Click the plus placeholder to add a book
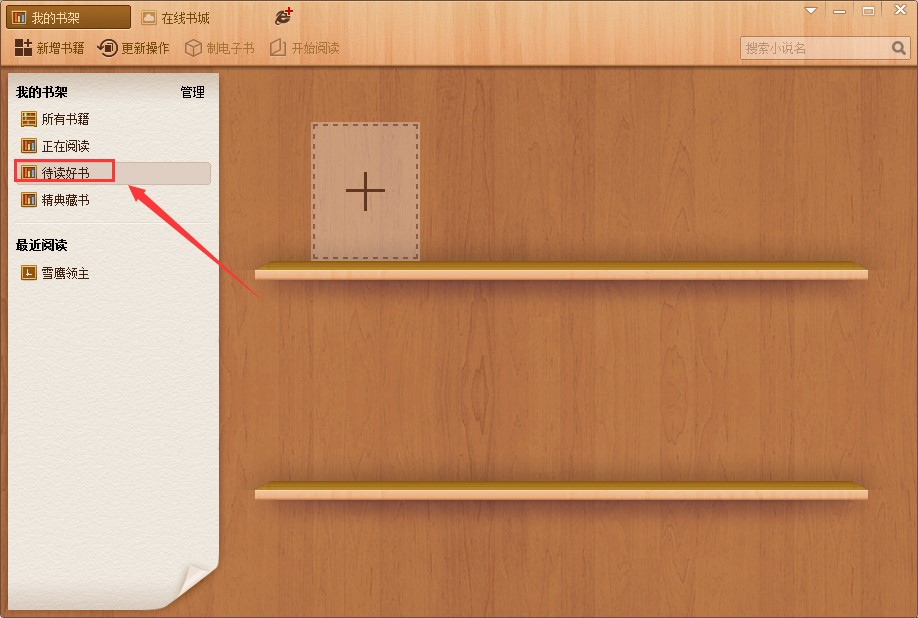 (x=365, y=191)
